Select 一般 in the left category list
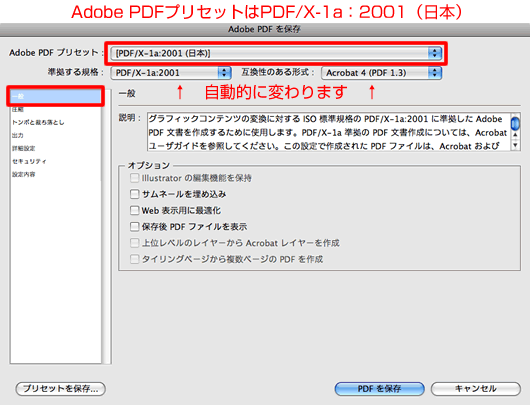 (x=55, y=96)
